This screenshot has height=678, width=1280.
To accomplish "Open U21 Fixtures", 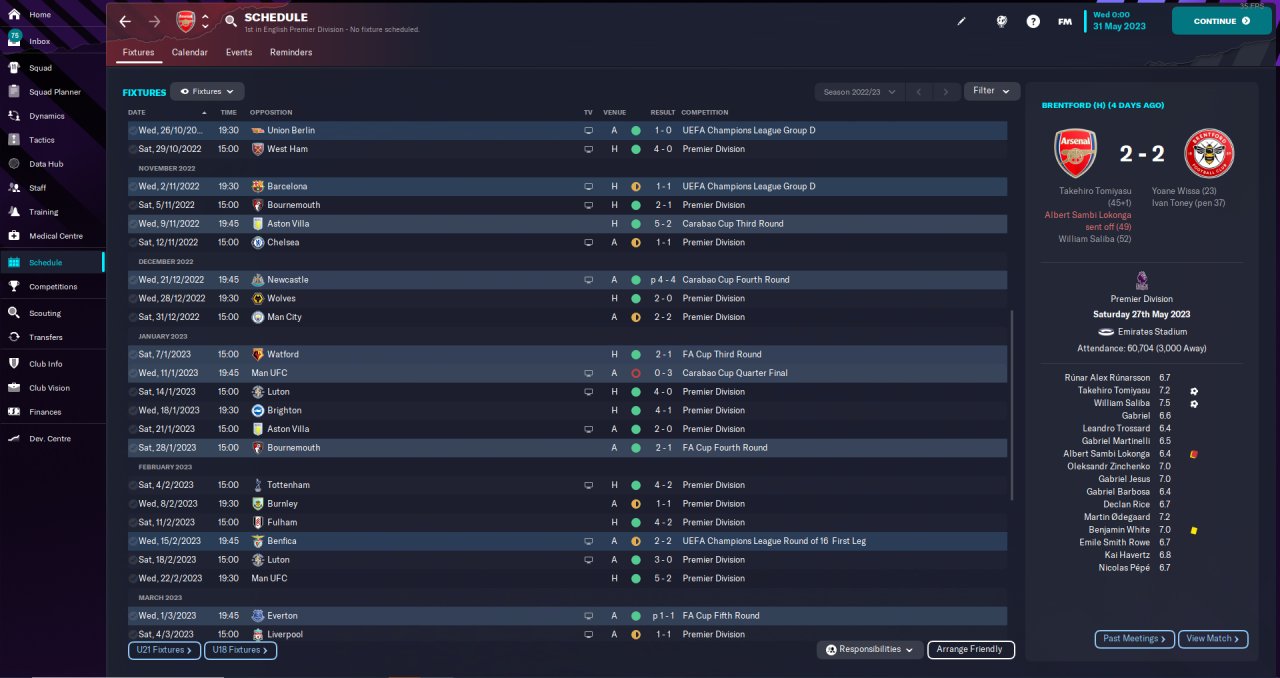I will (164, 650).
